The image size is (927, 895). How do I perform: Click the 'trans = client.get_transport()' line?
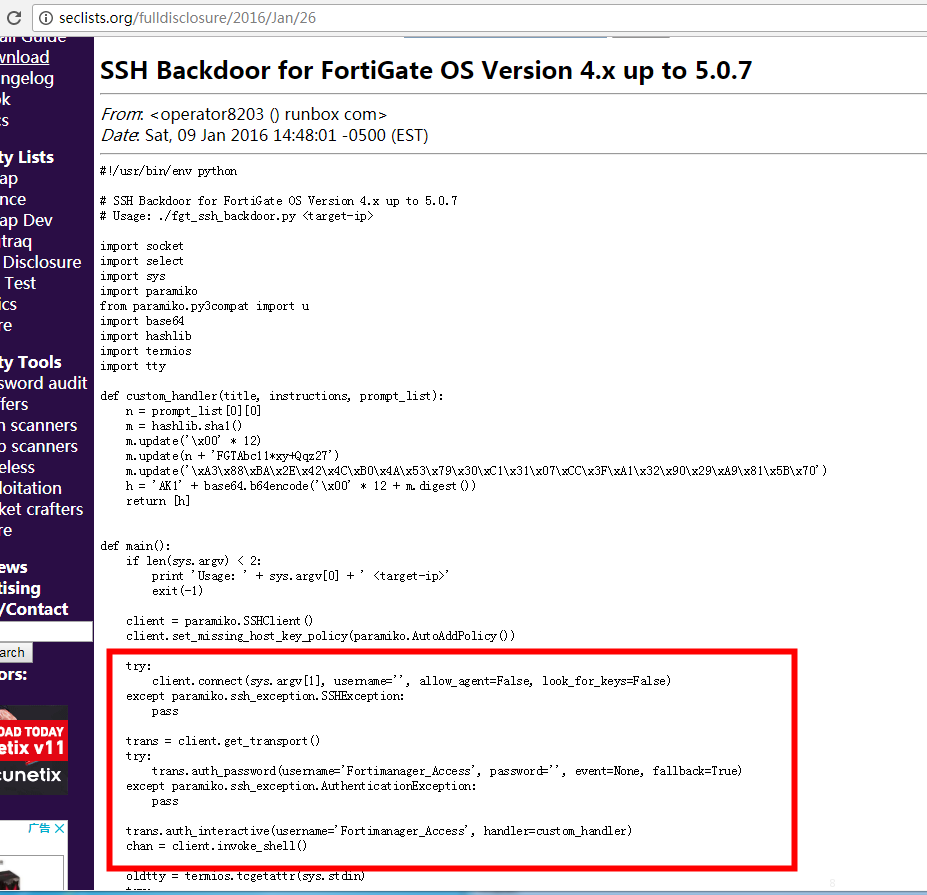click(x=223, y=741)
